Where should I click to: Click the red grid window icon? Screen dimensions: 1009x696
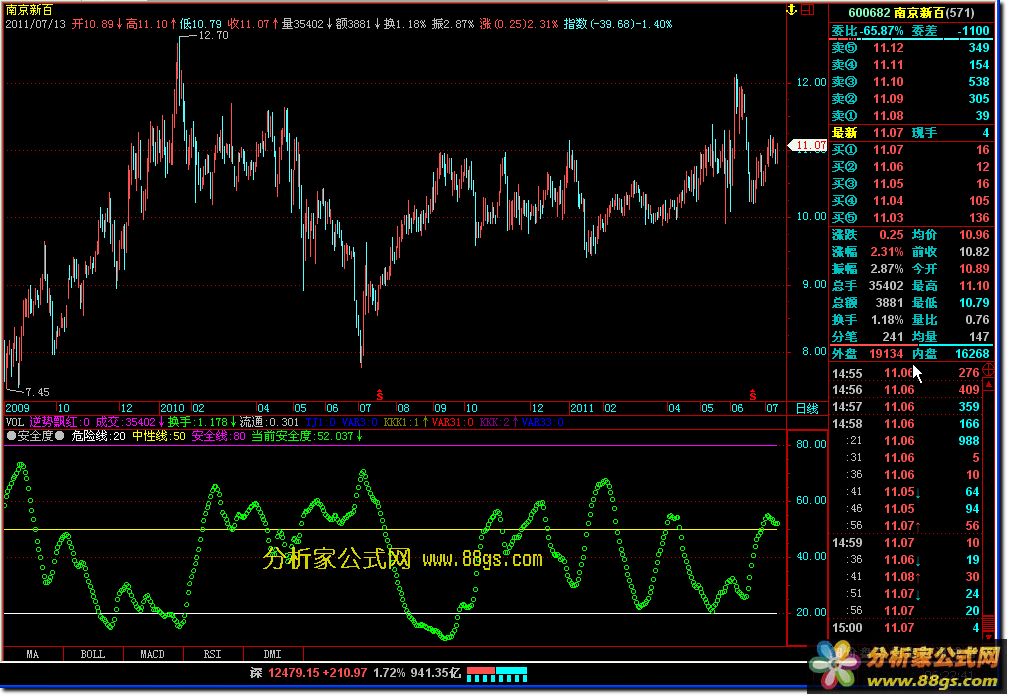point(808,10)
